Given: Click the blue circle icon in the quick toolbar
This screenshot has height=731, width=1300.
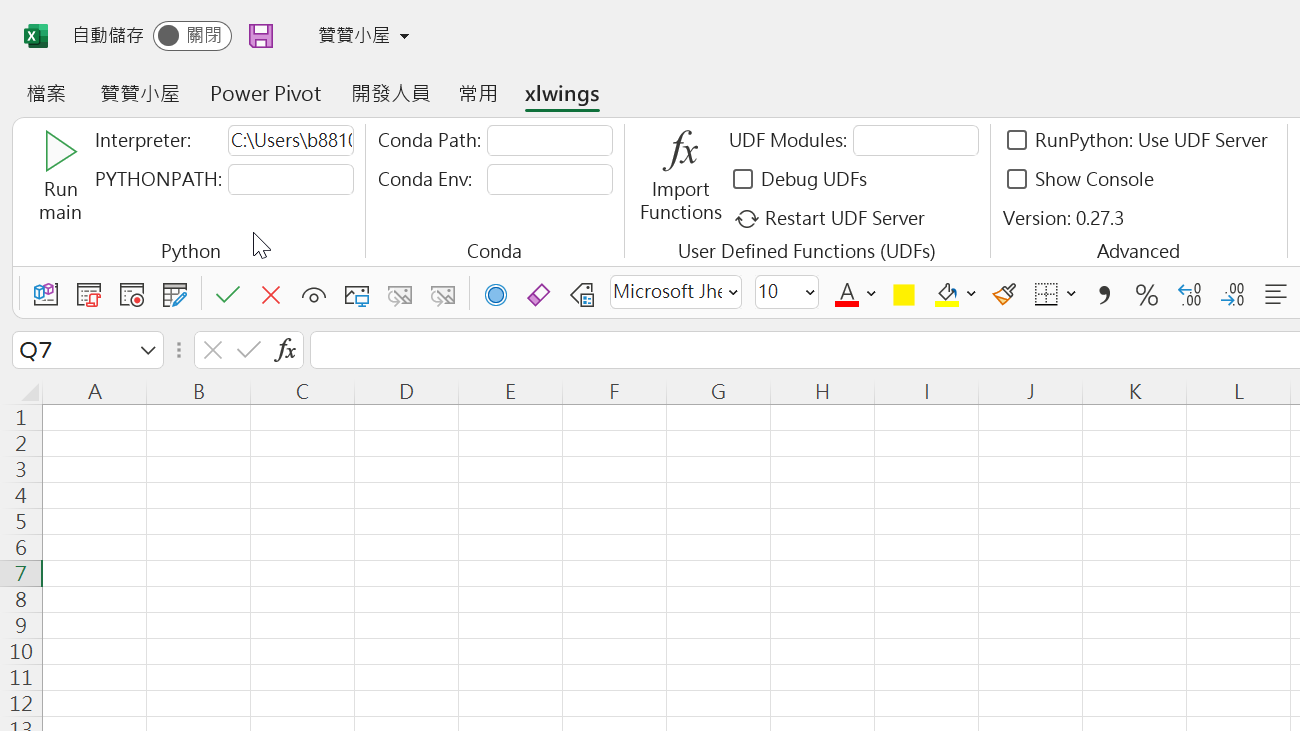Looking at the screenshot, I should (496, 294).
